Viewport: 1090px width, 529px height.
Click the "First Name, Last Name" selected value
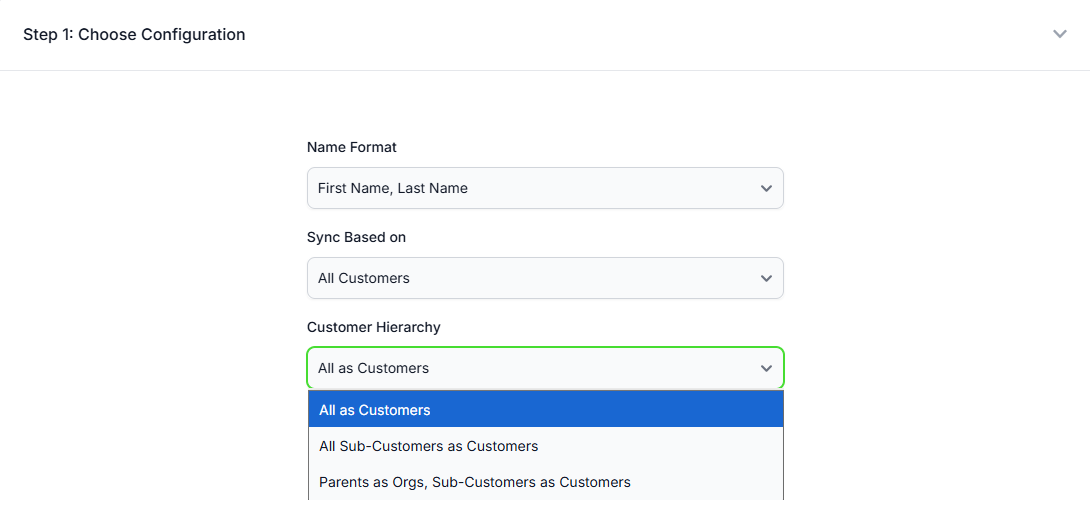393,188
